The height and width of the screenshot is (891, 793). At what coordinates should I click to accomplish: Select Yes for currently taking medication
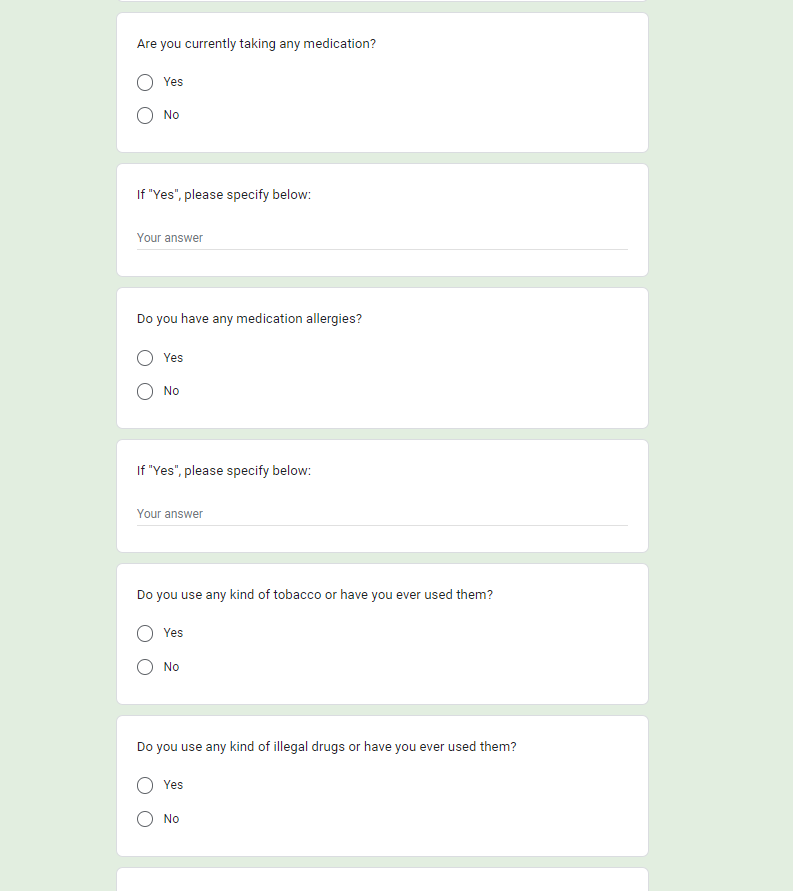(x=145, y=82)
